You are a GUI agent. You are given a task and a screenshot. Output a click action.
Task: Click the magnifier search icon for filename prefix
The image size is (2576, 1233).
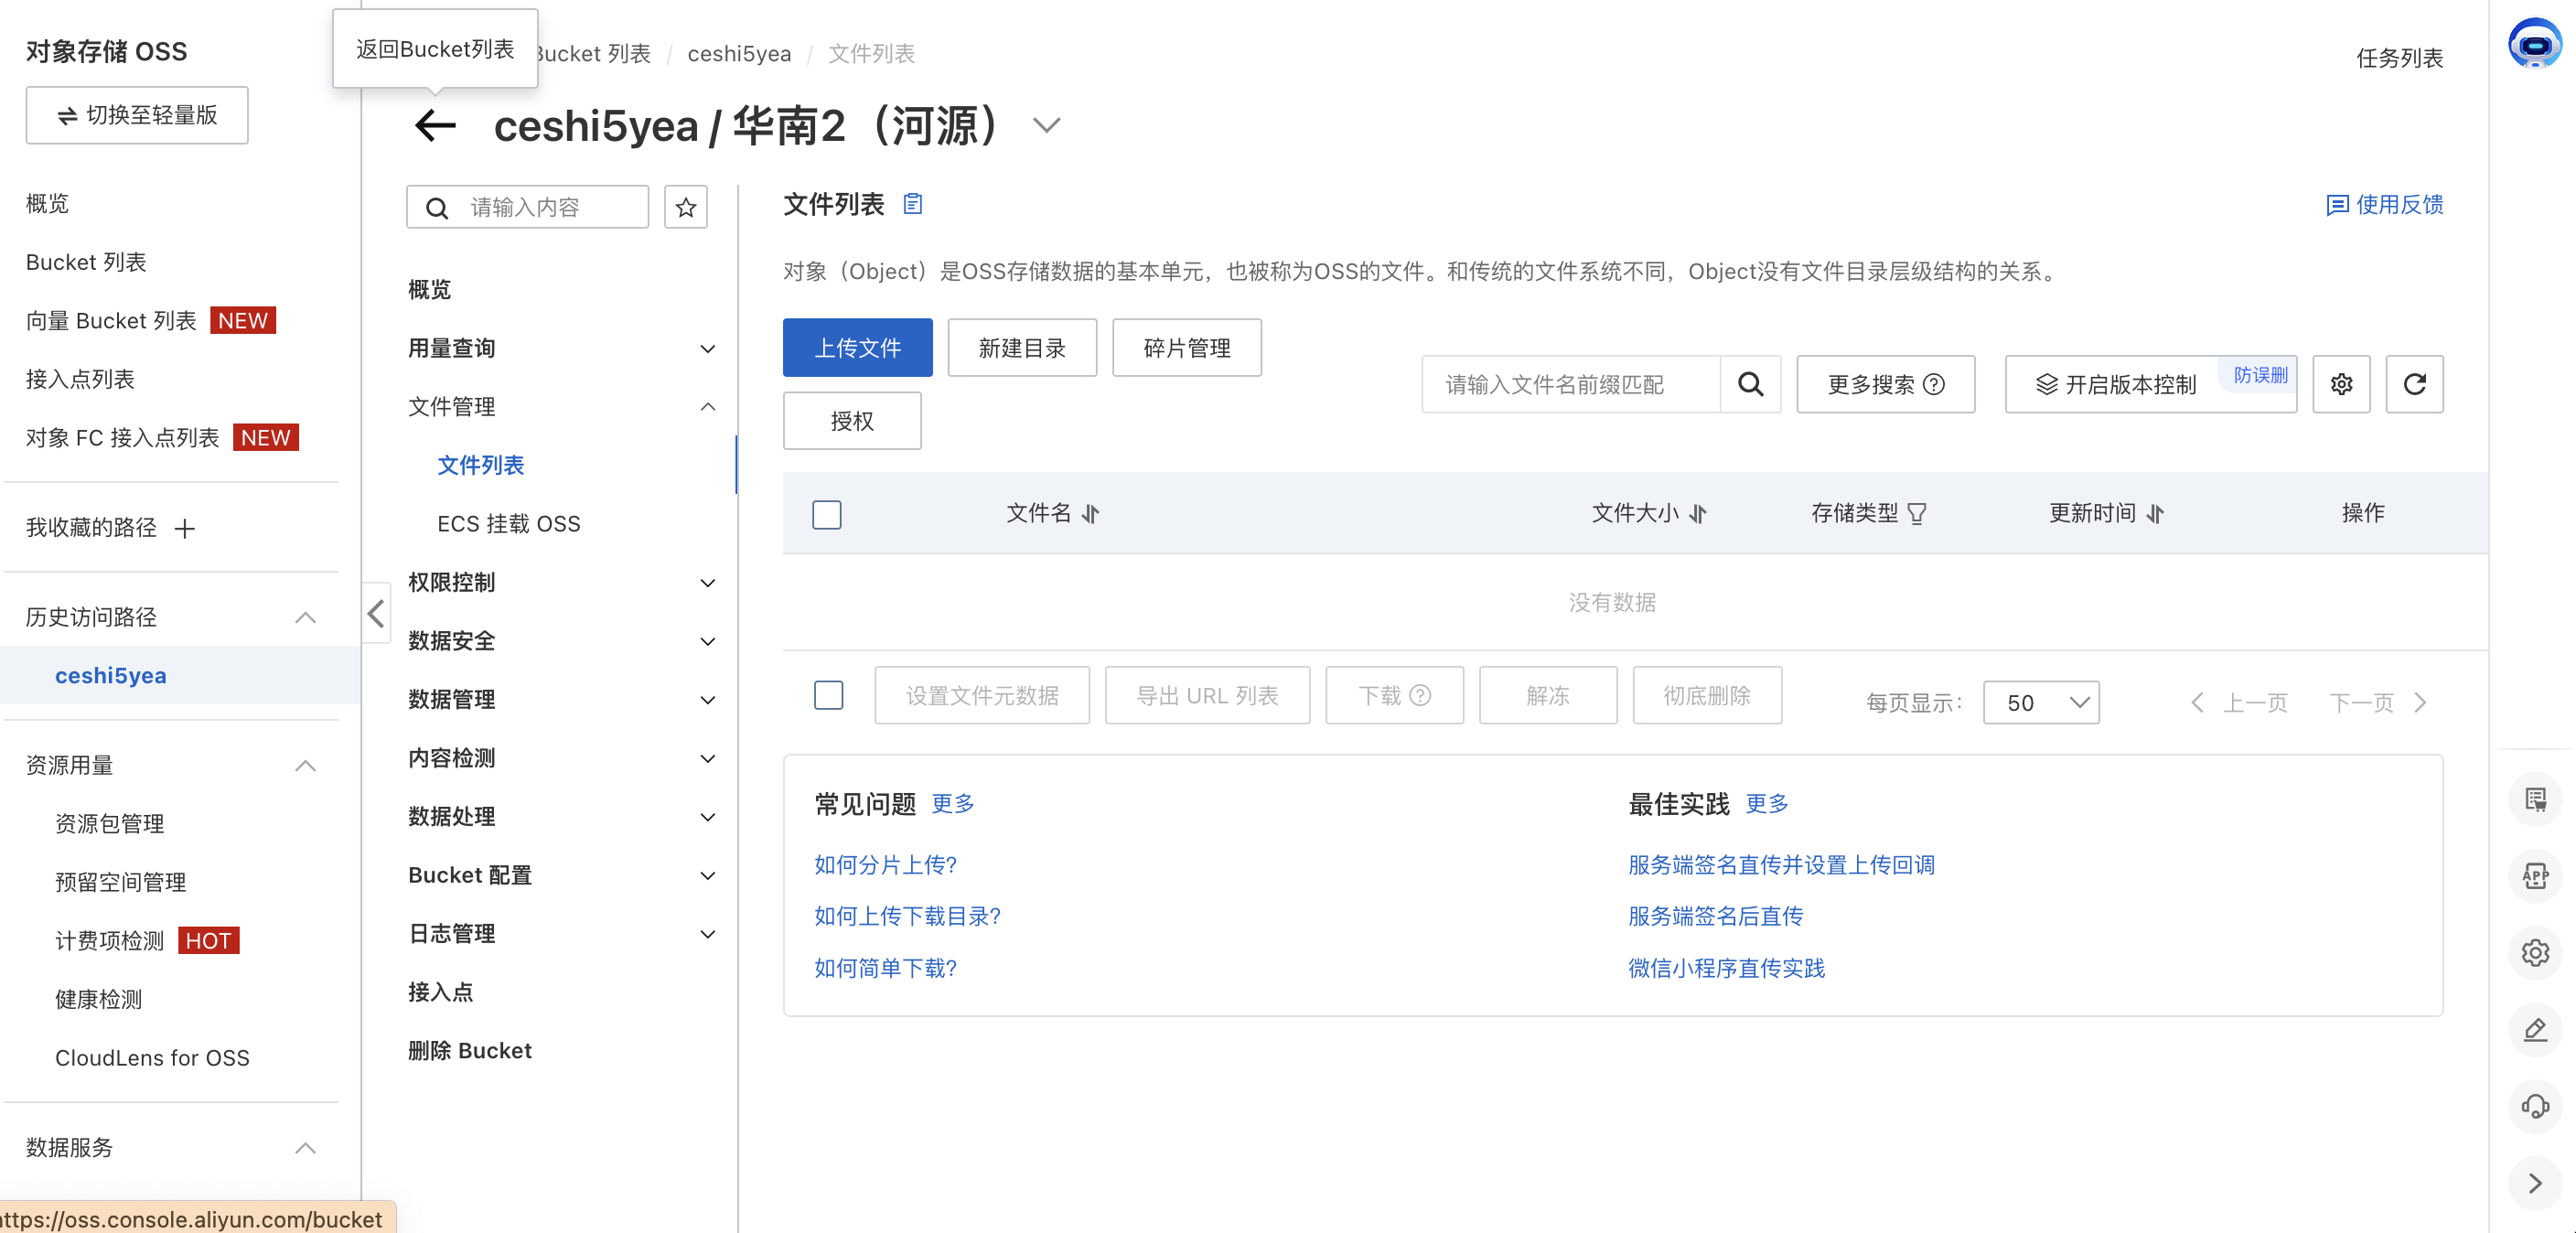[x=1750, y=384]
